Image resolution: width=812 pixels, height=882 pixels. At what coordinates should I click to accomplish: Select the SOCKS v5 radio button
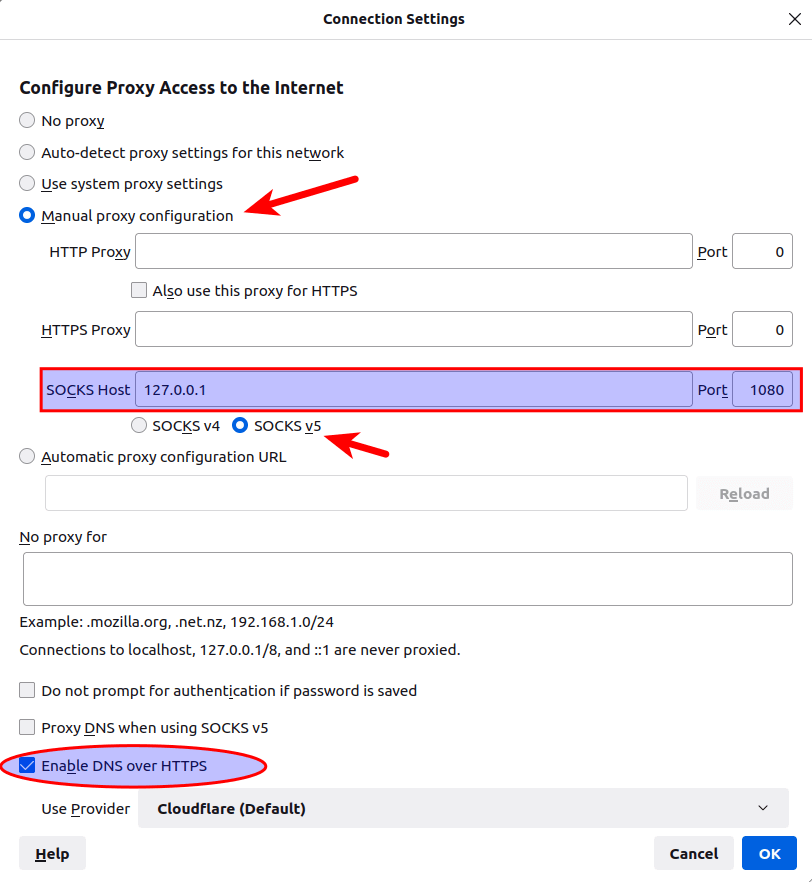240,426
